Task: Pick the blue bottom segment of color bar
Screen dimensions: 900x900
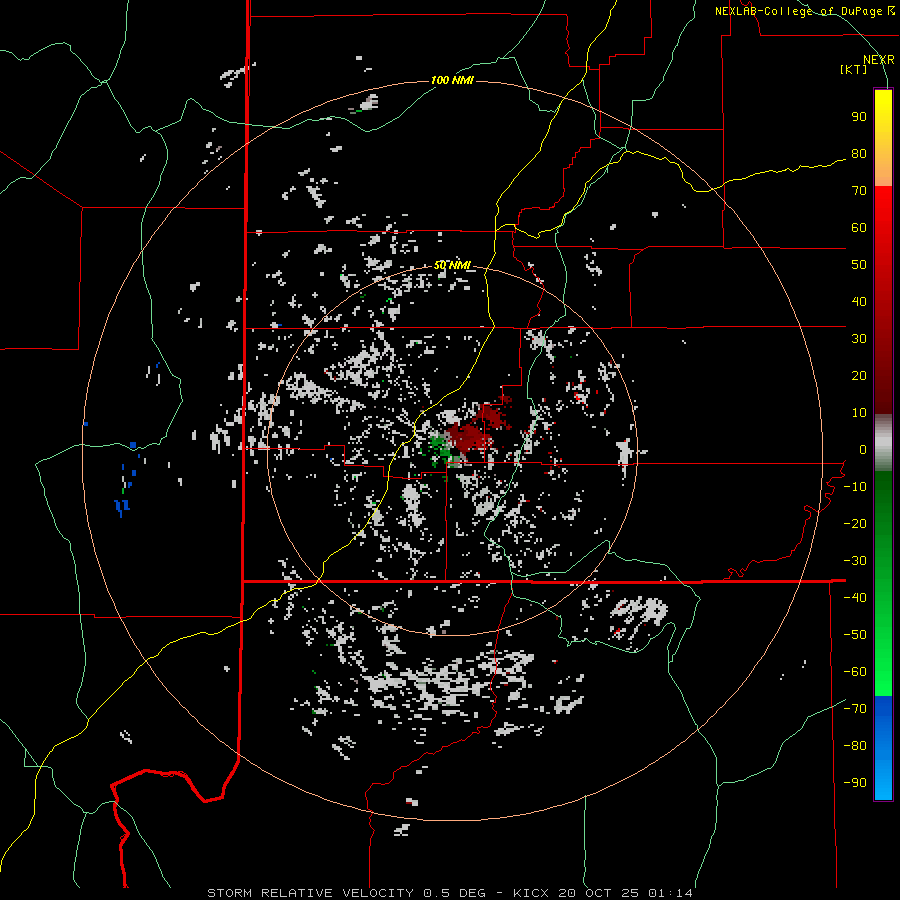Action: [883, 748]
